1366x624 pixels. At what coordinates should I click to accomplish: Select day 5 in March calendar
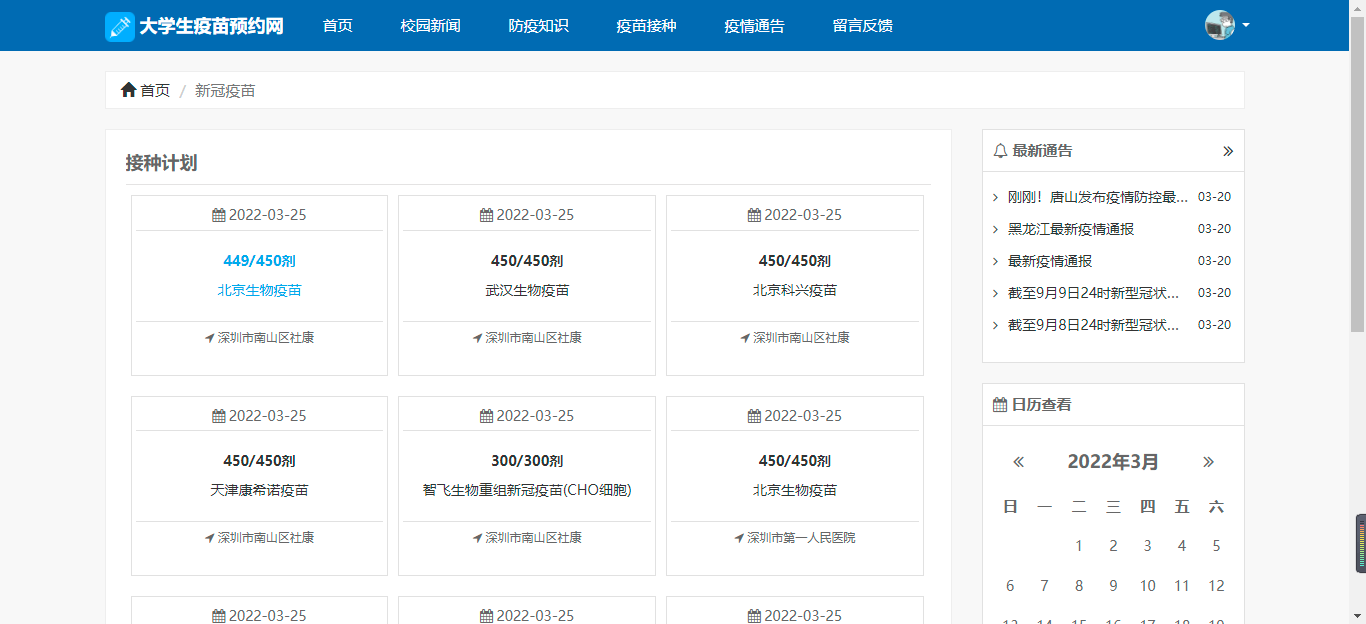[1216, 546]
